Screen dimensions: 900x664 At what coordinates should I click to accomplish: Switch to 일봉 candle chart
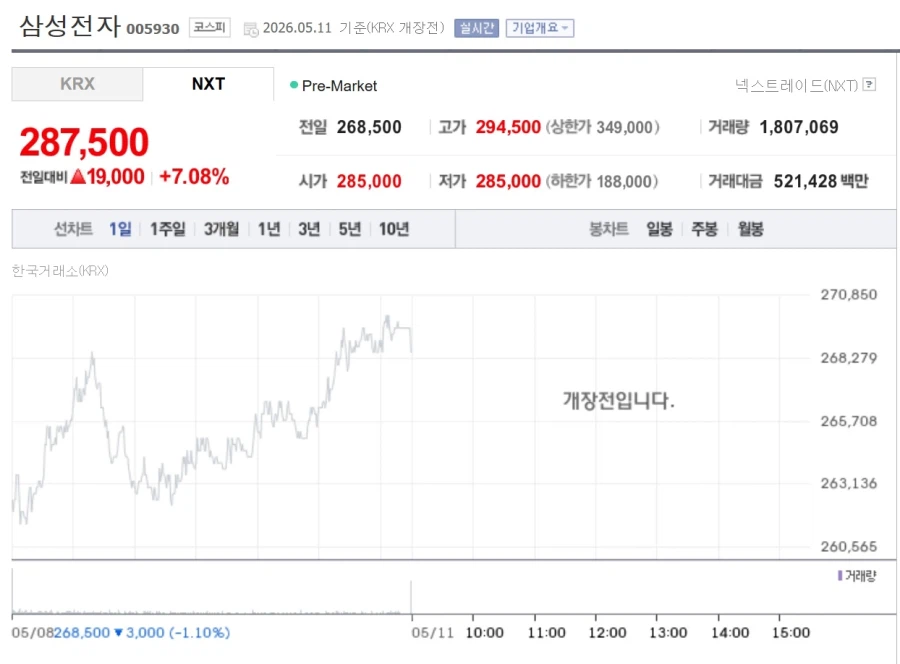[659, 229]
